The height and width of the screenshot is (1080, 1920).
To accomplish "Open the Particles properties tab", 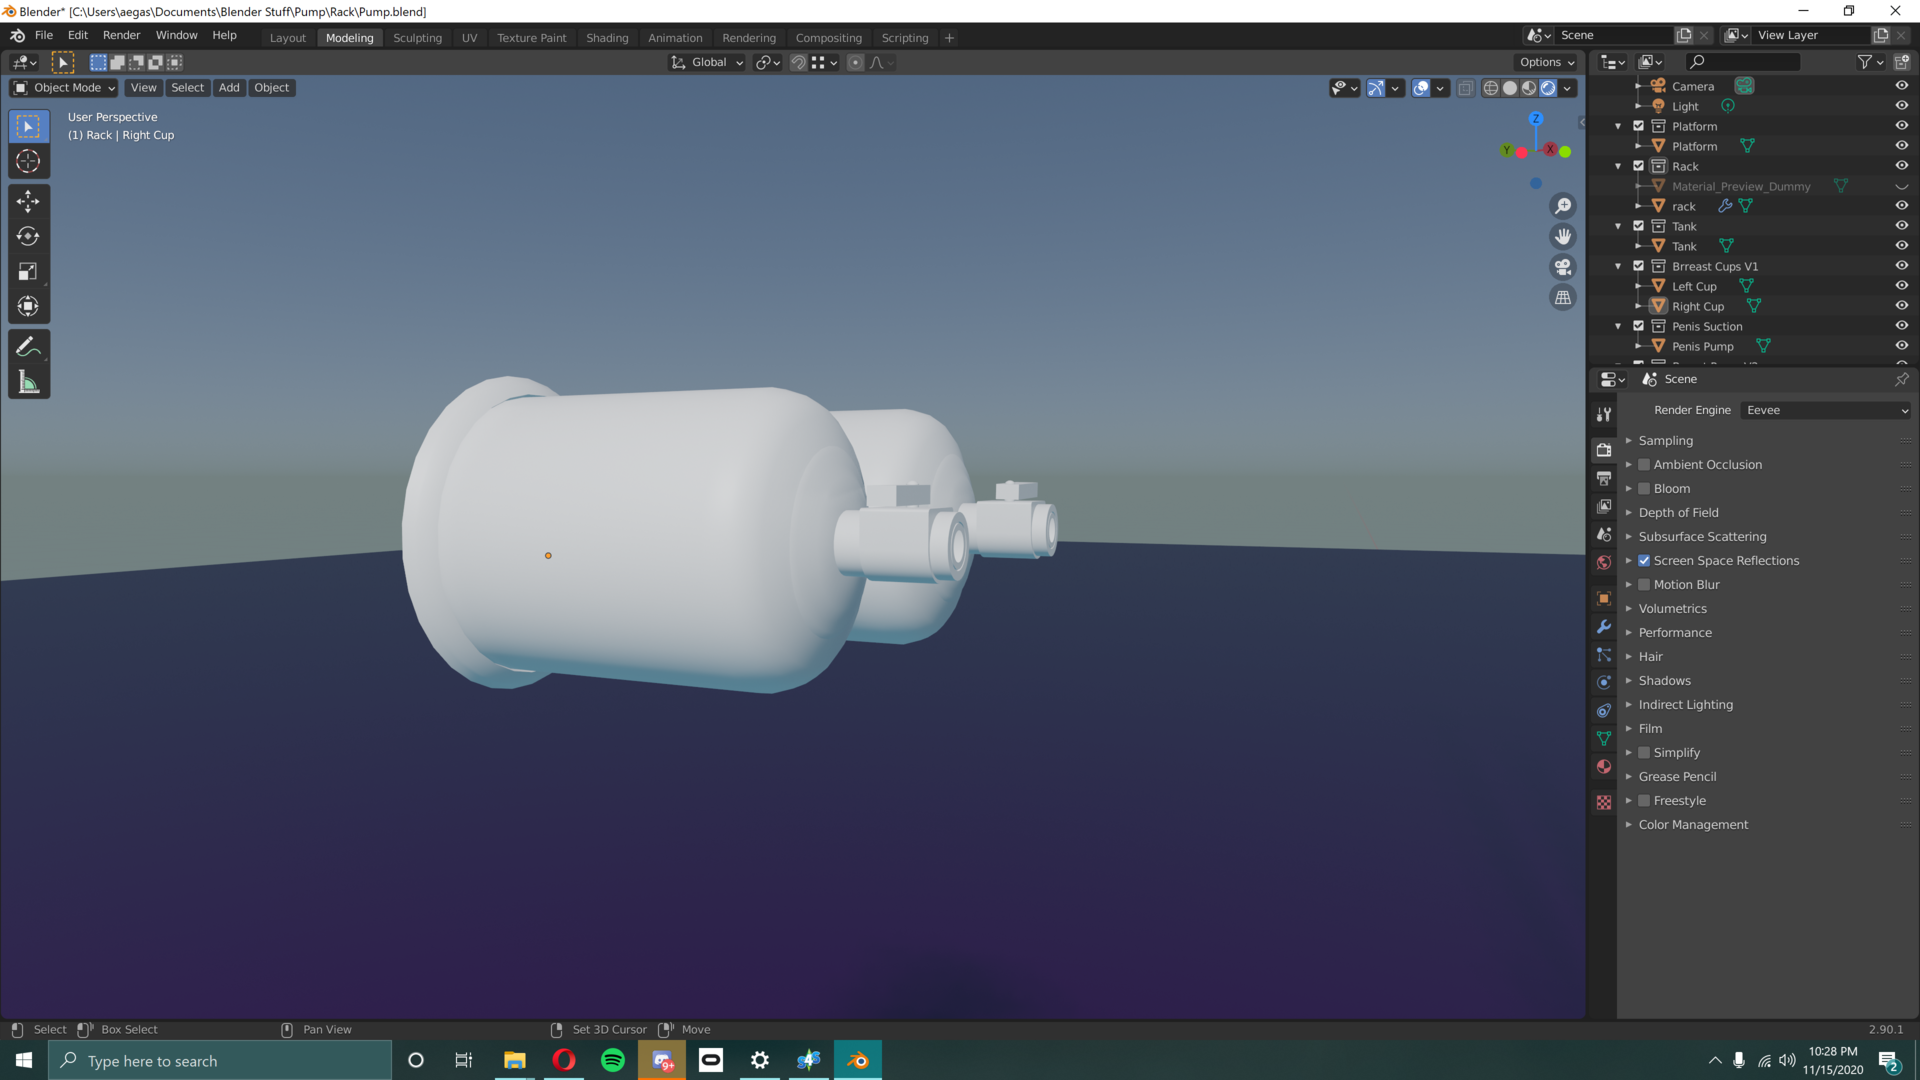I will tap(1604, 654).
